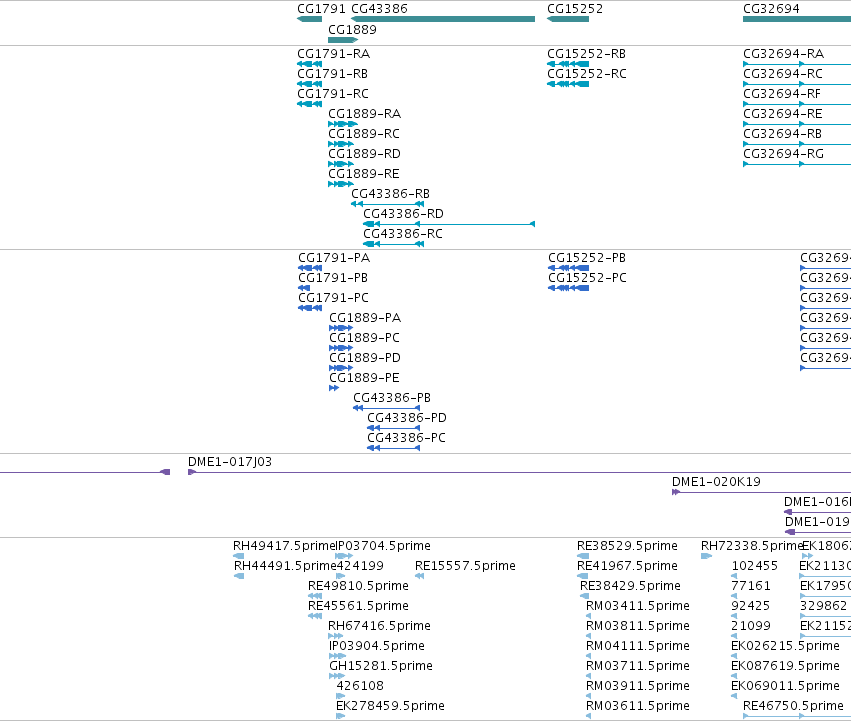The height and width of the screenshot is (721, 851).
Task: Open transcript CG15252-RB
Action: click(586, 54)
